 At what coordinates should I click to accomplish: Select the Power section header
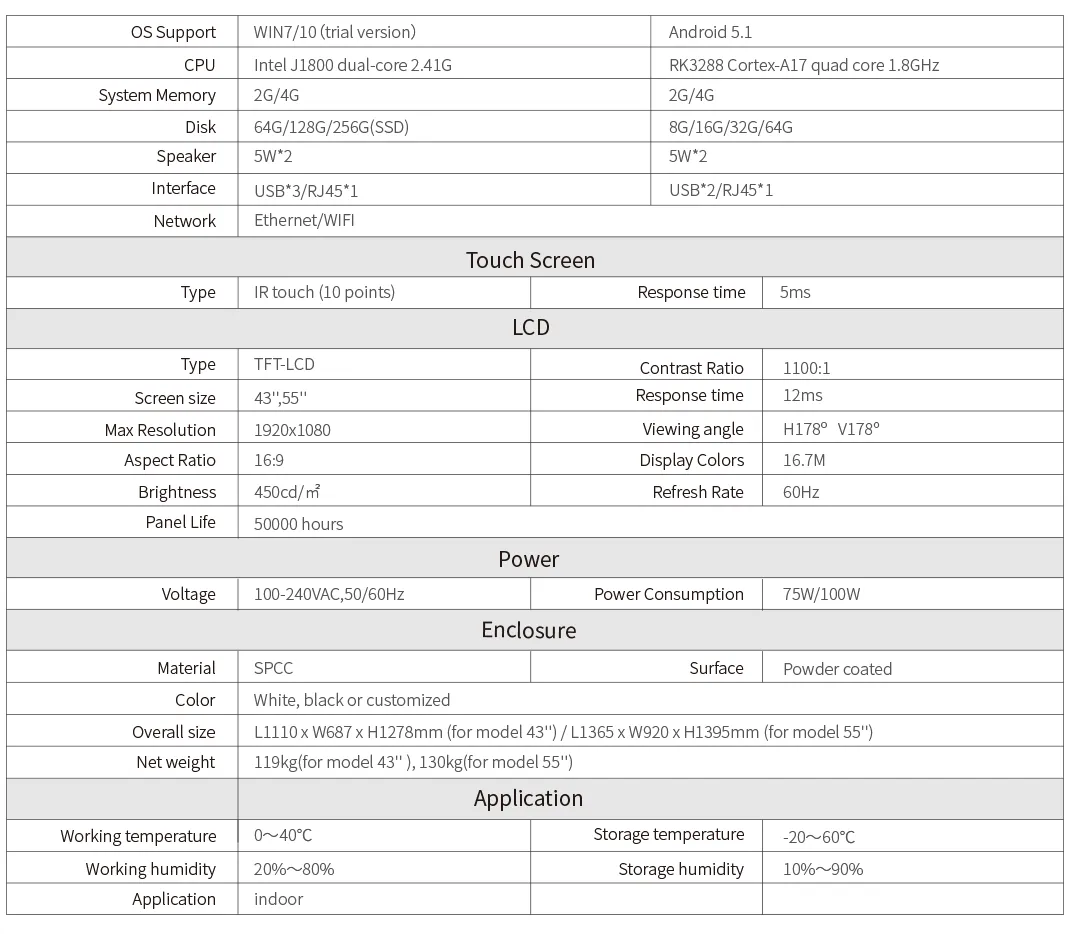(529, 559)
